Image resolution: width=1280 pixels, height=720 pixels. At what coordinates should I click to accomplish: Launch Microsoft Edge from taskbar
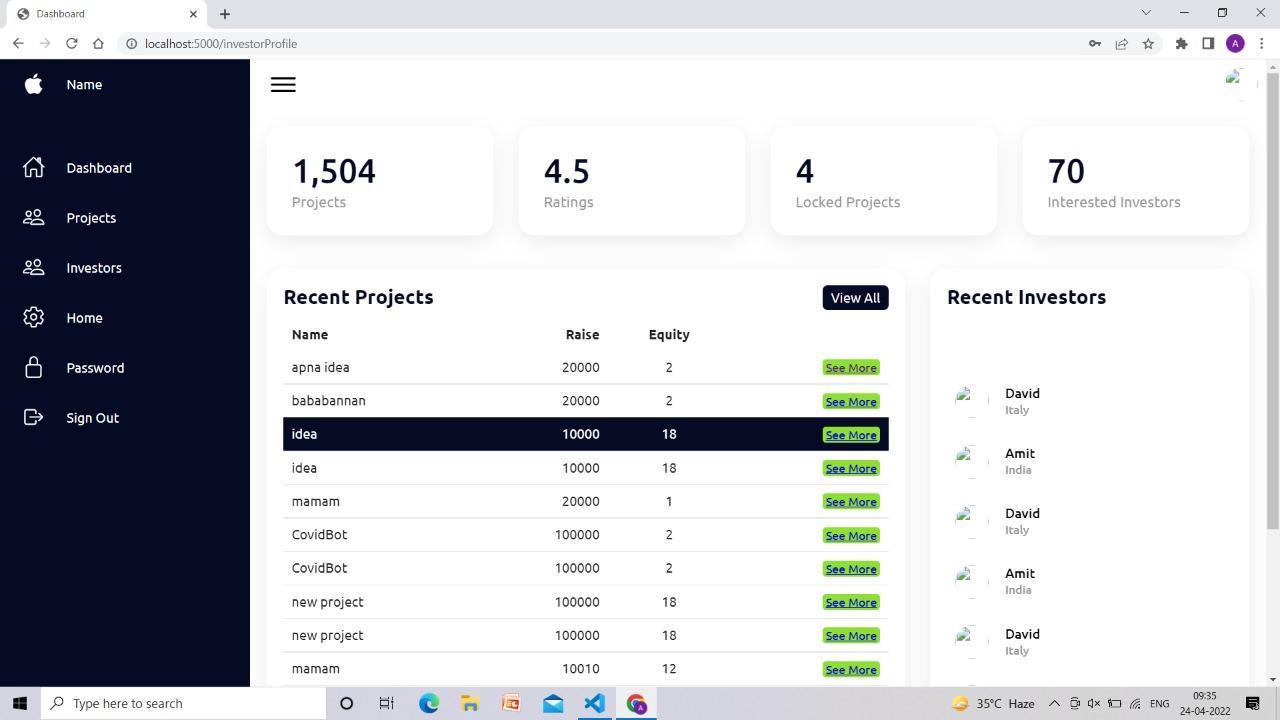pyautogui.click(x=428, y=703)
